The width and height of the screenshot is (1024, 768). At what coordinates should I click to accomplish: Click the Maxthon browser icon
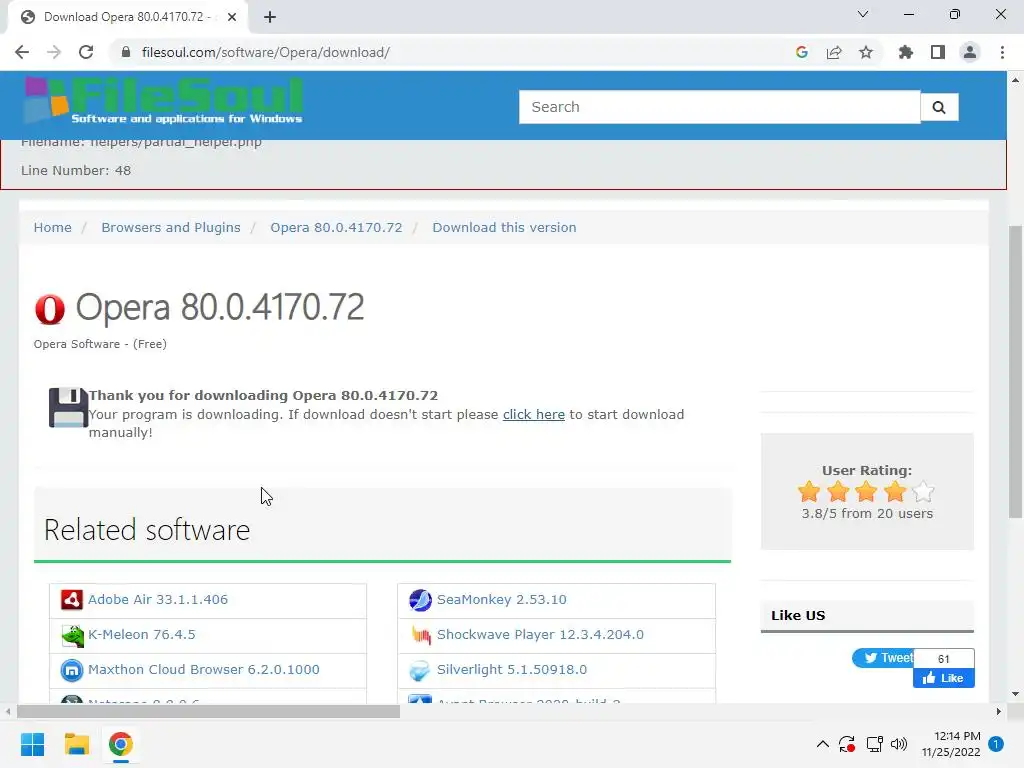(72, 670)
